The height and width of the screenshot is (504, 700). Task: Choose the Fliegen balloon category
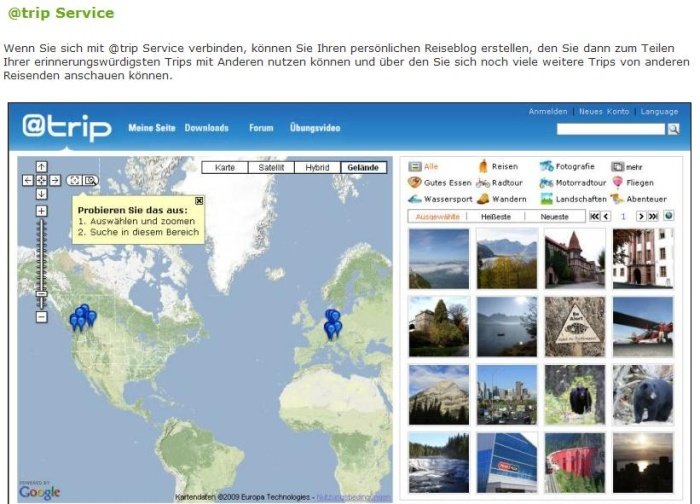(x=633, y=183)
